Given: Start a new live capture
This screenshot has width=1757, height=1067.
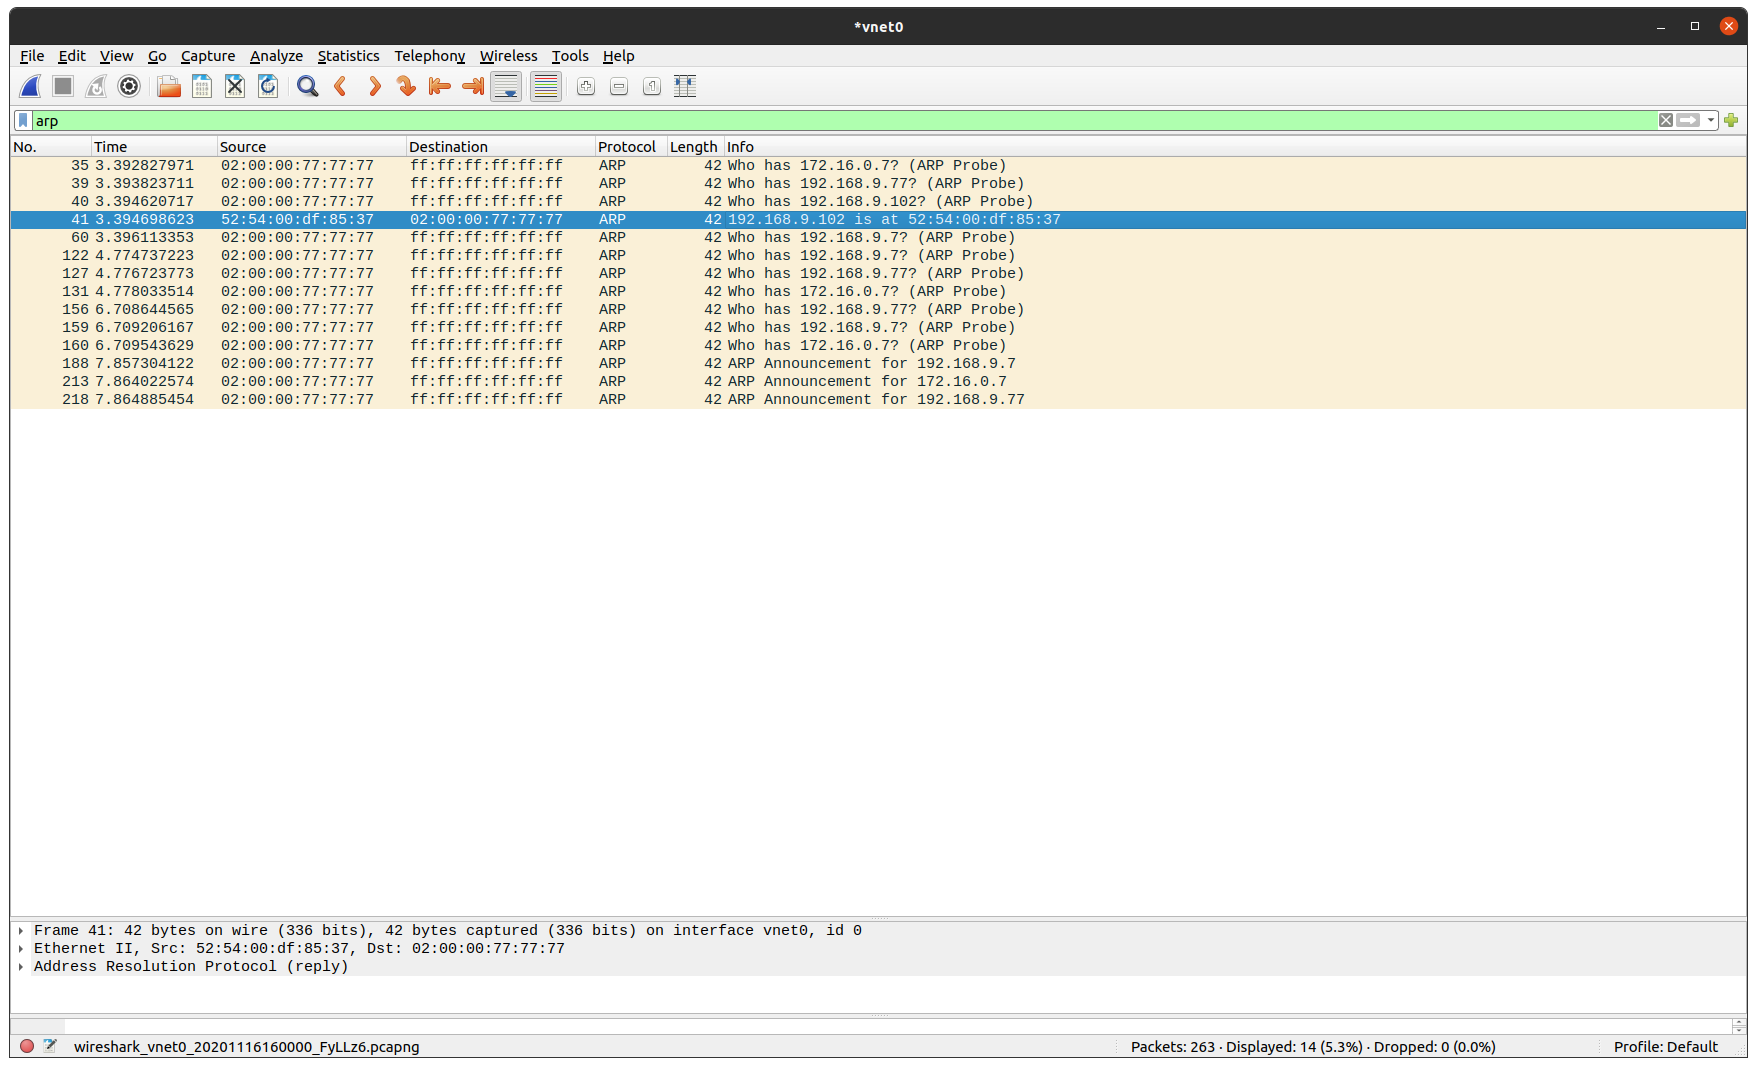Looking at the screenshot, I should 30,87.
